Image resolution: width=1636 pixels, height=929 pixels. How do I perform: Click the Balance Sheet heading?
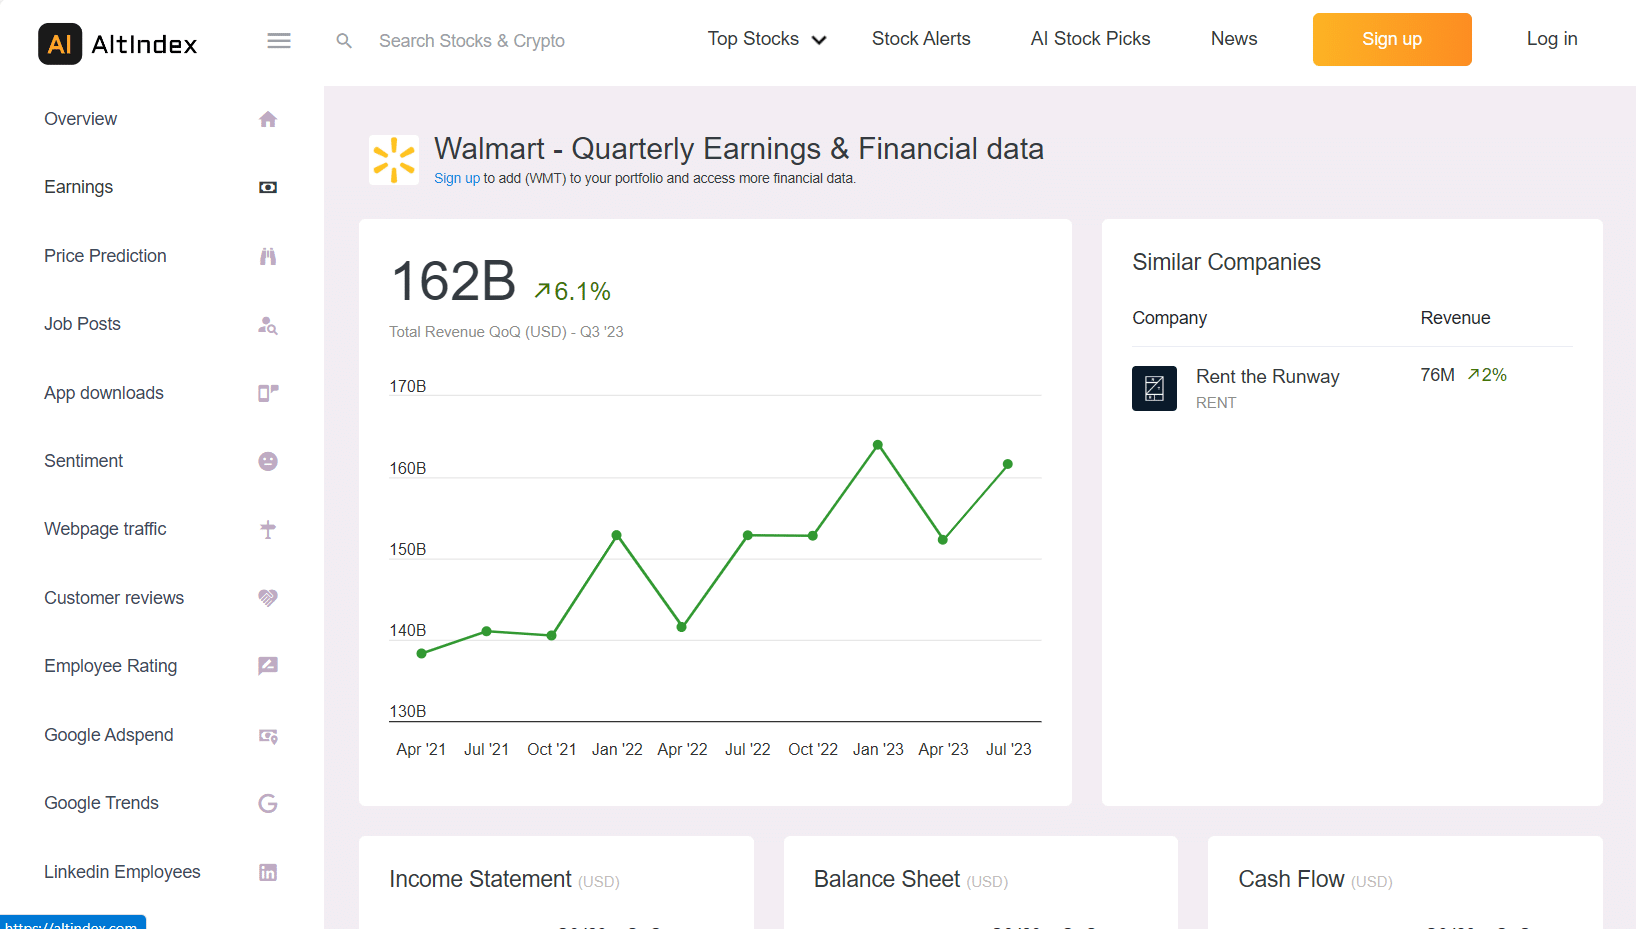click(x=887, y=879)
